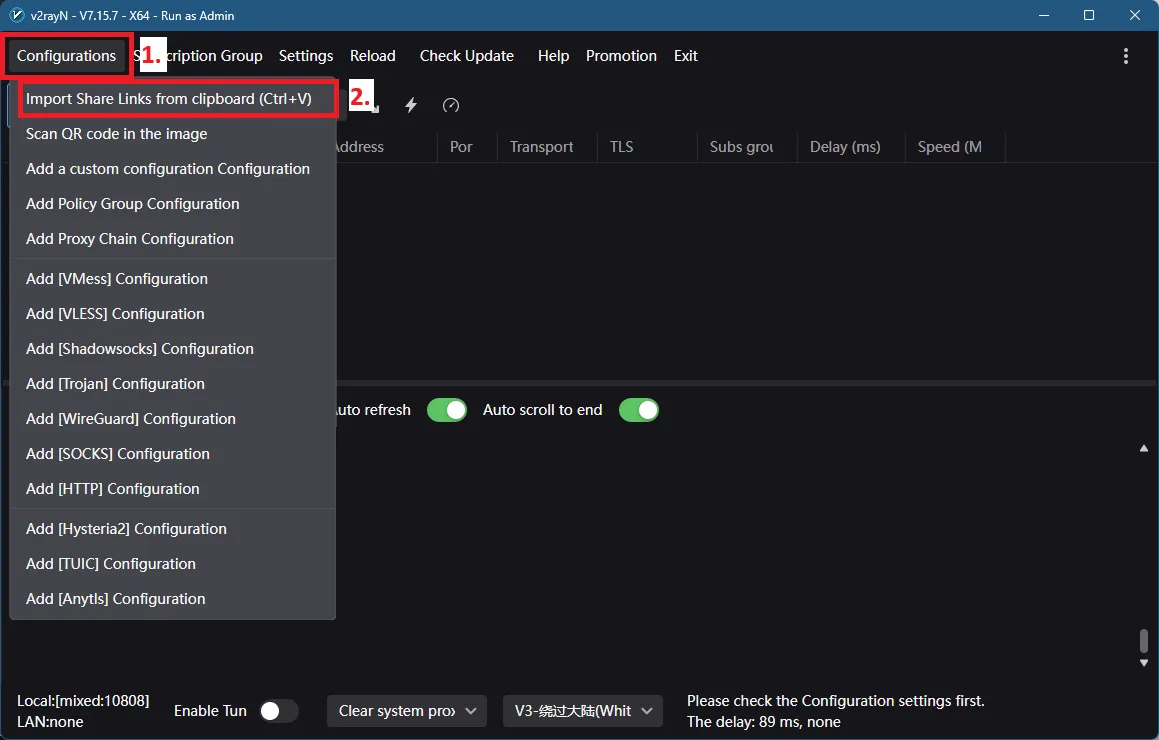
Task: Open the three-dot overflow menu
Action: pyautogui.click(x=1126, y=56)
